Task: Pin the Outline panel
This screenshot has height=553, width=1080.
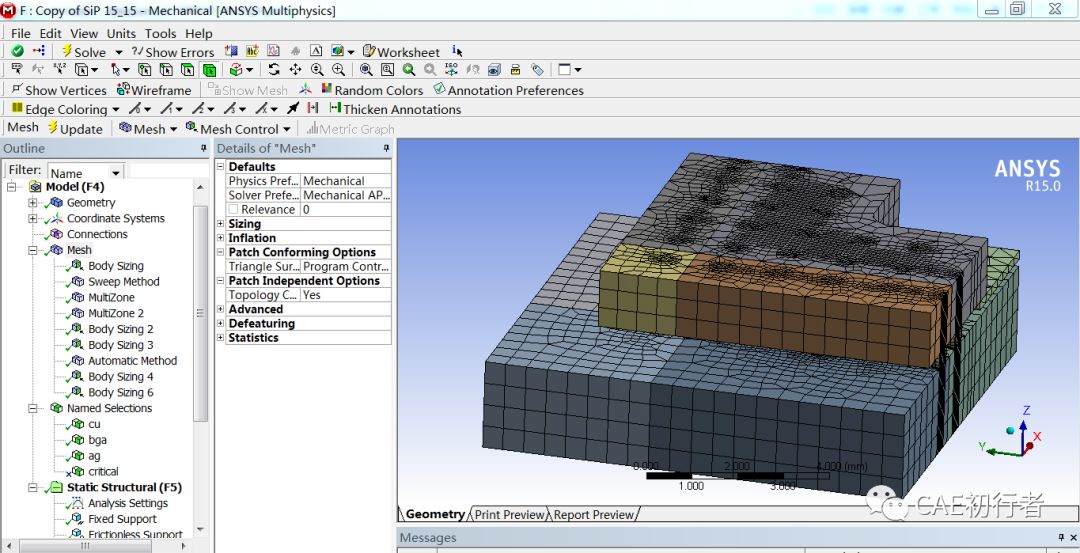Action: [x=204, y=148]
